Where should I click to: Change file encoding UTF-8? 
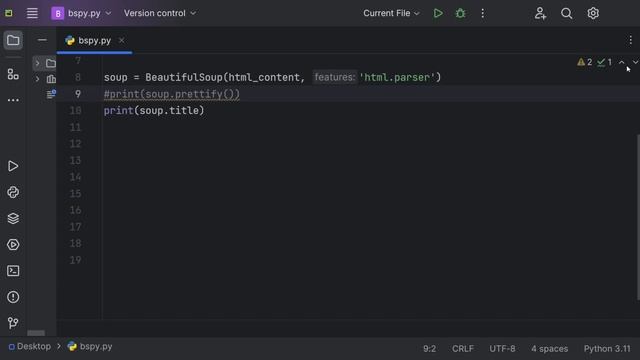[502, 349]
